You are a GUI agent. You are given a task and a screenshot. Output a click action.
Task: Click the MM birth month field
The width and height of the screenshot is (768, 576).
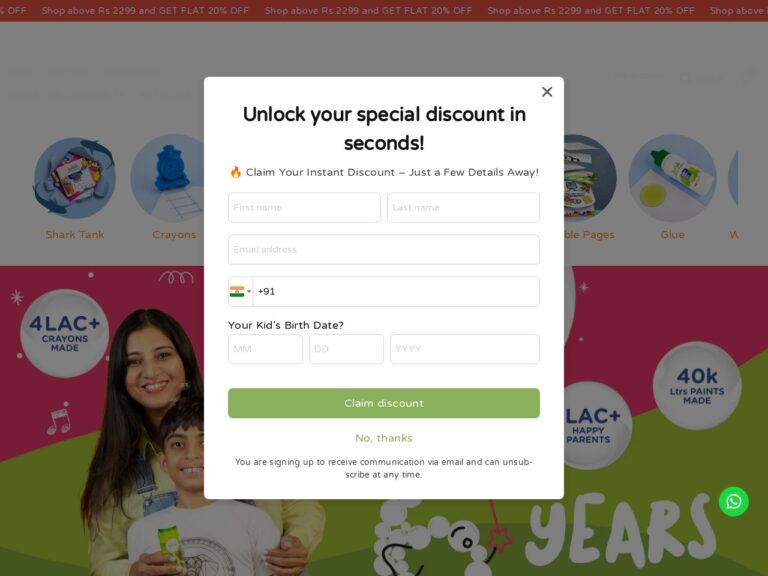click(265, 349)
